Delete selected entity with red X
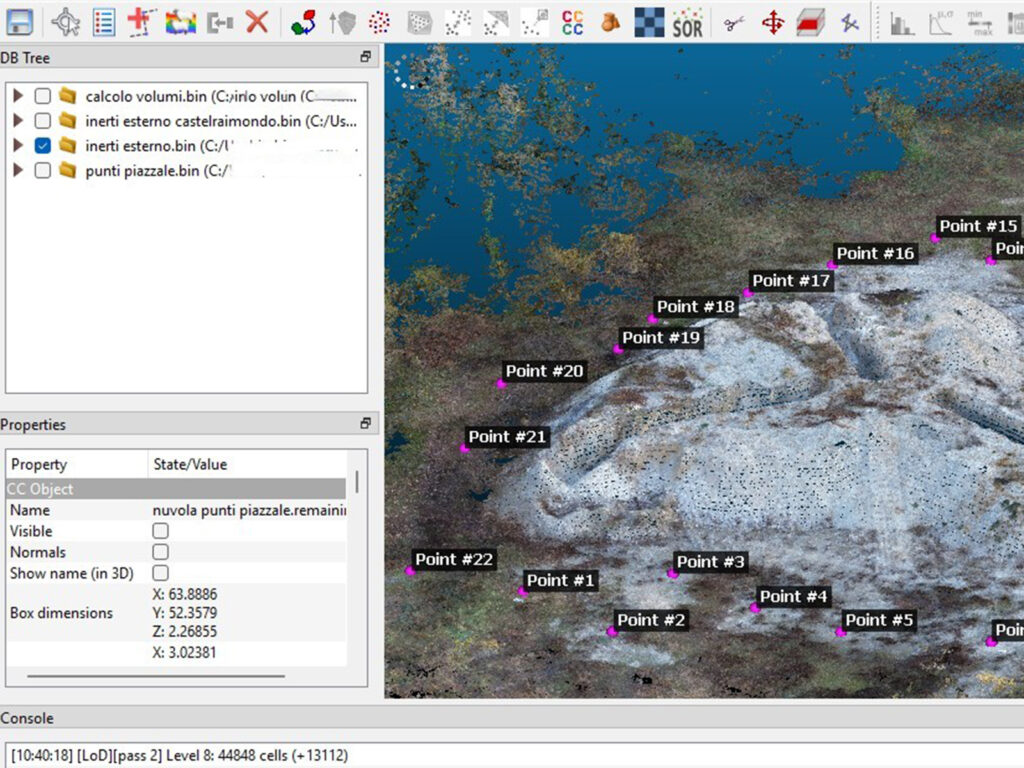1024x768 pixels. click(x=257, y=21)
